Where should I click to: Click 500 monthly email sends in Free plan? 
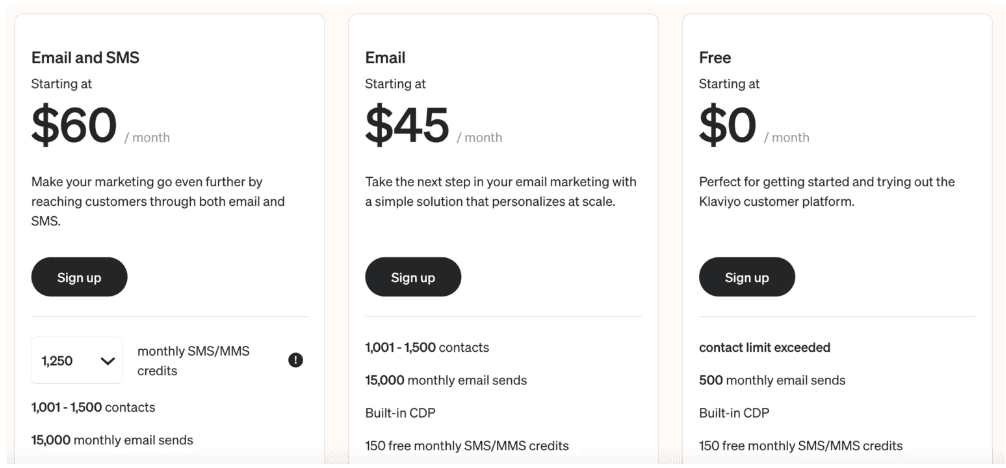point(772,380)
